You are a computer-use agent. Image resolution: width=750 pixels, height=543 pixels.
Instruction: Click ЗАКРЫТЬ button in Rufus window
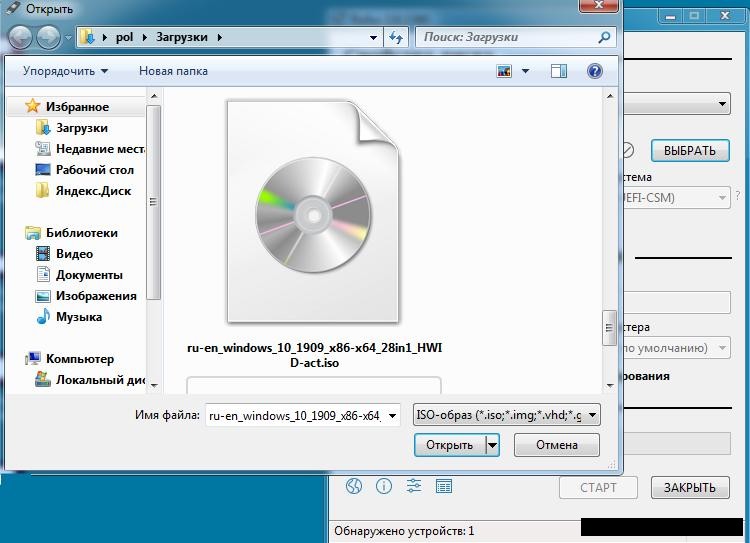[690, 488]
